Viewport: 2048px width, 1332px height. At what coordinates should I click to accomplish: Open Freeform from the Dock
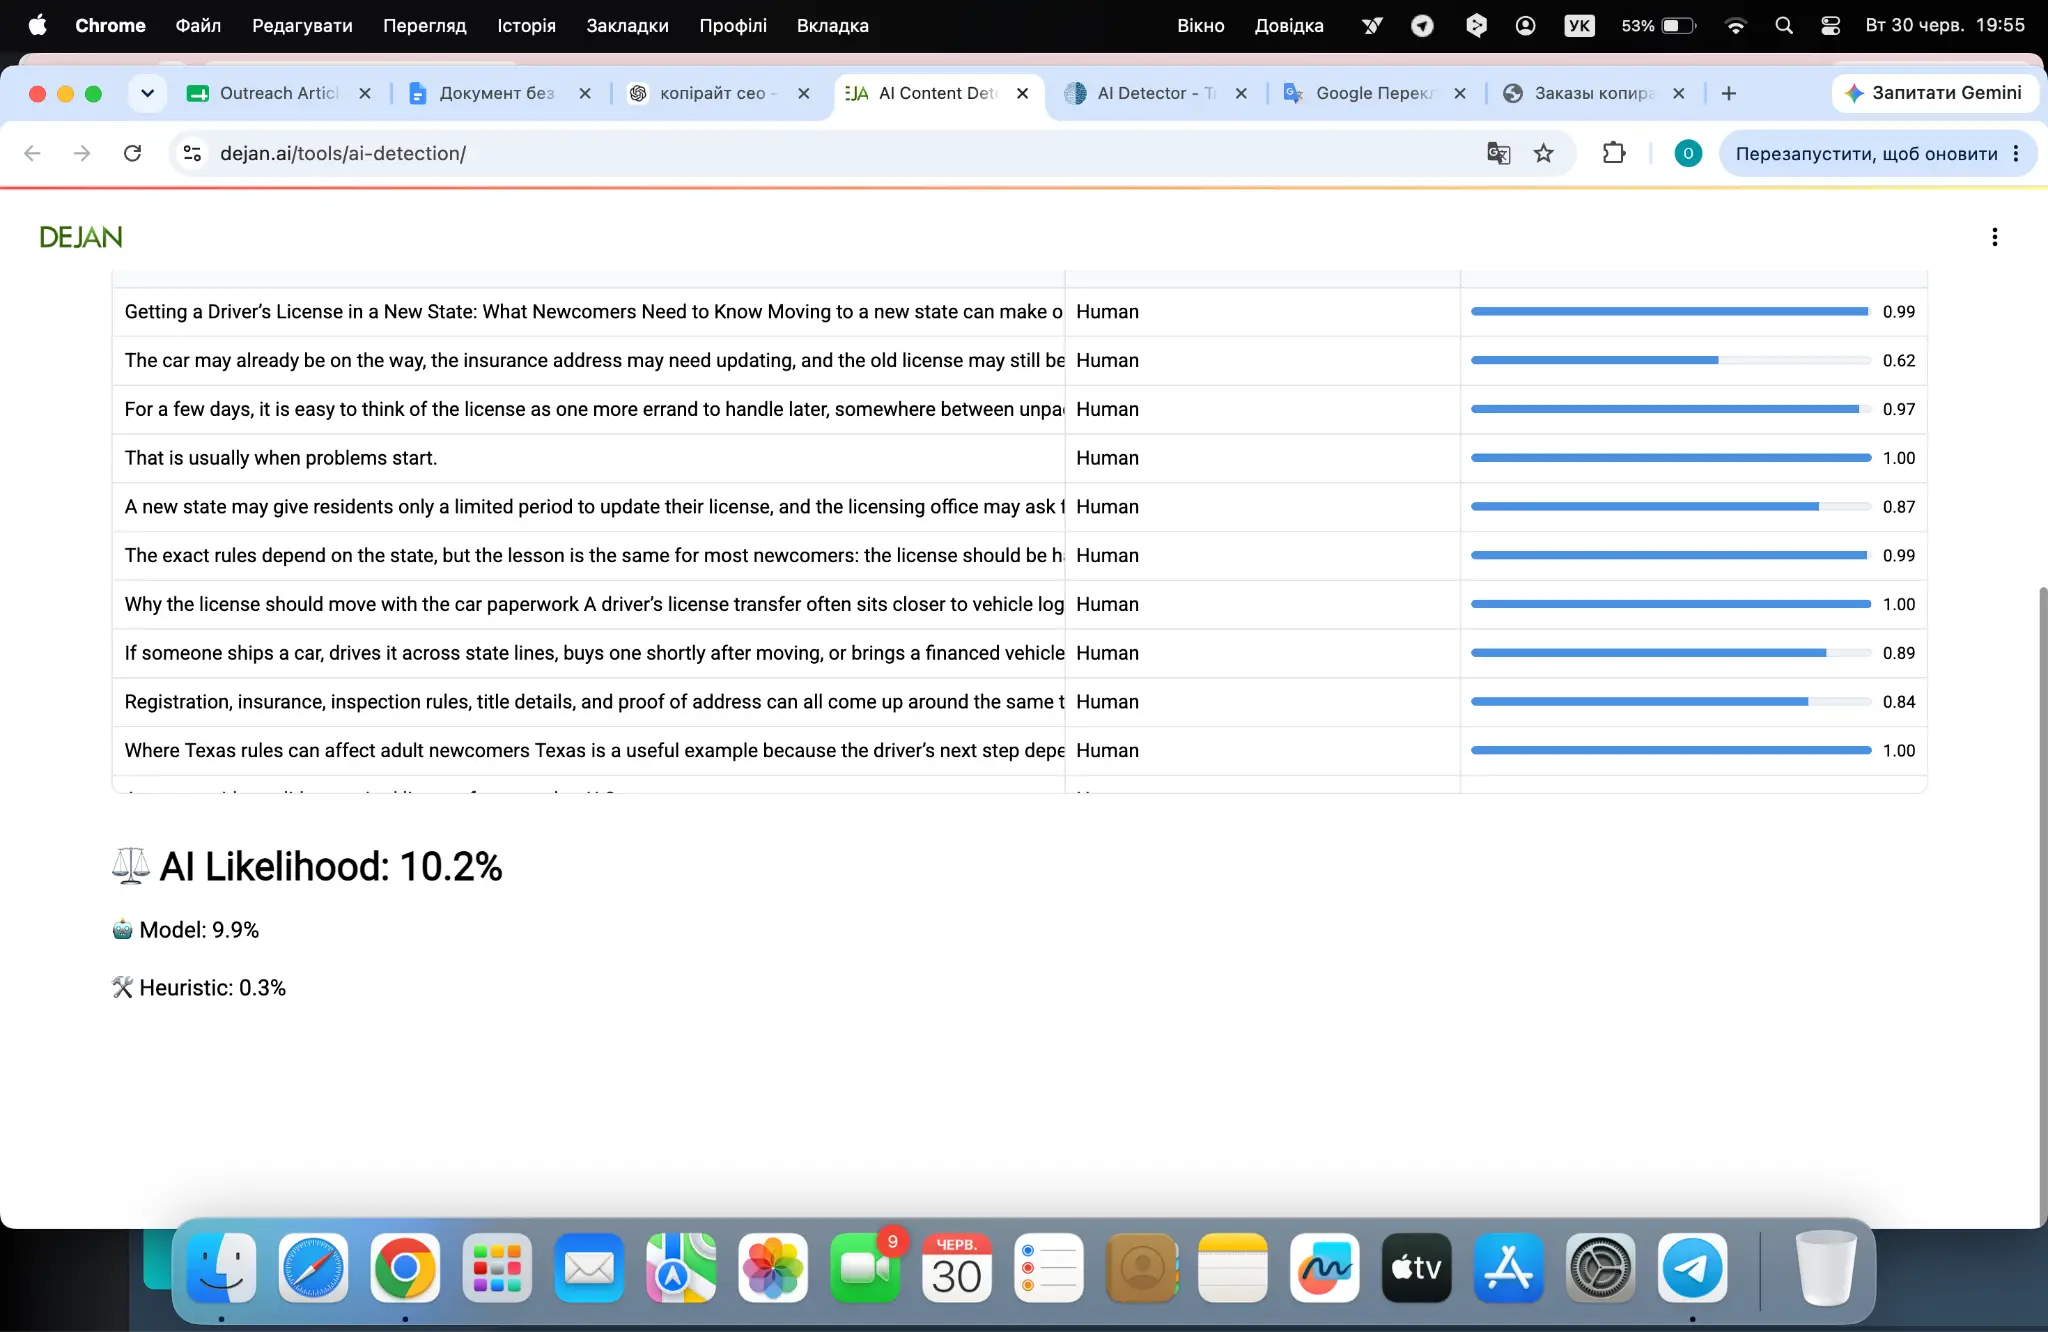point(1325,1268)
